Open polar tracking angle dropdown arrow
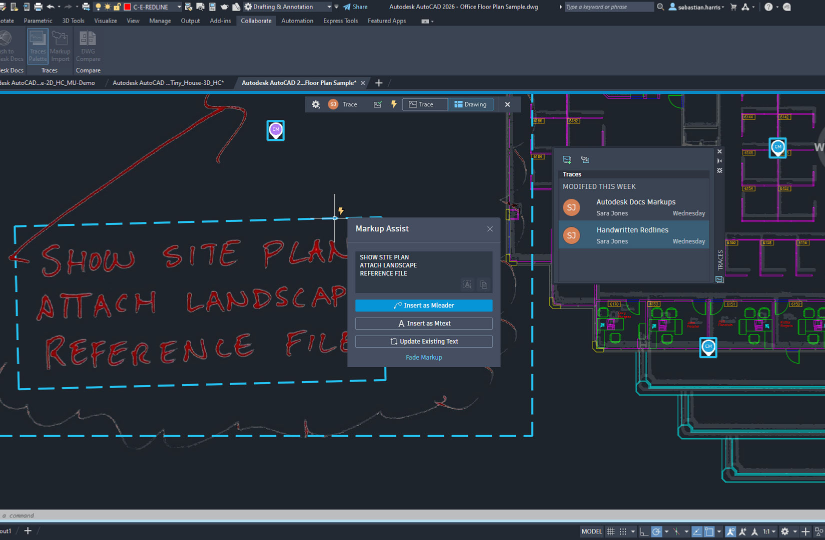The width and height of the screenshot is (825, 540). point(666,532)
